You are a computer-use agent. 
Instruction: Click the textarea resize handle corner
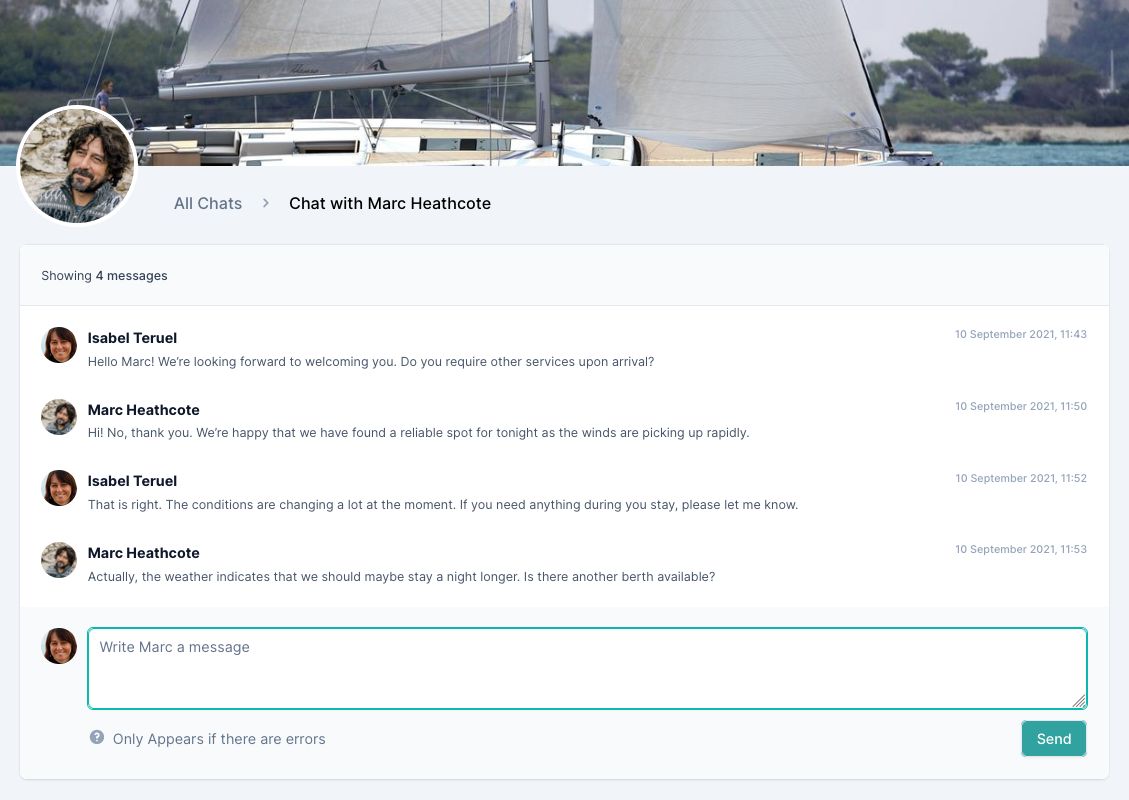coord(1079,701)
